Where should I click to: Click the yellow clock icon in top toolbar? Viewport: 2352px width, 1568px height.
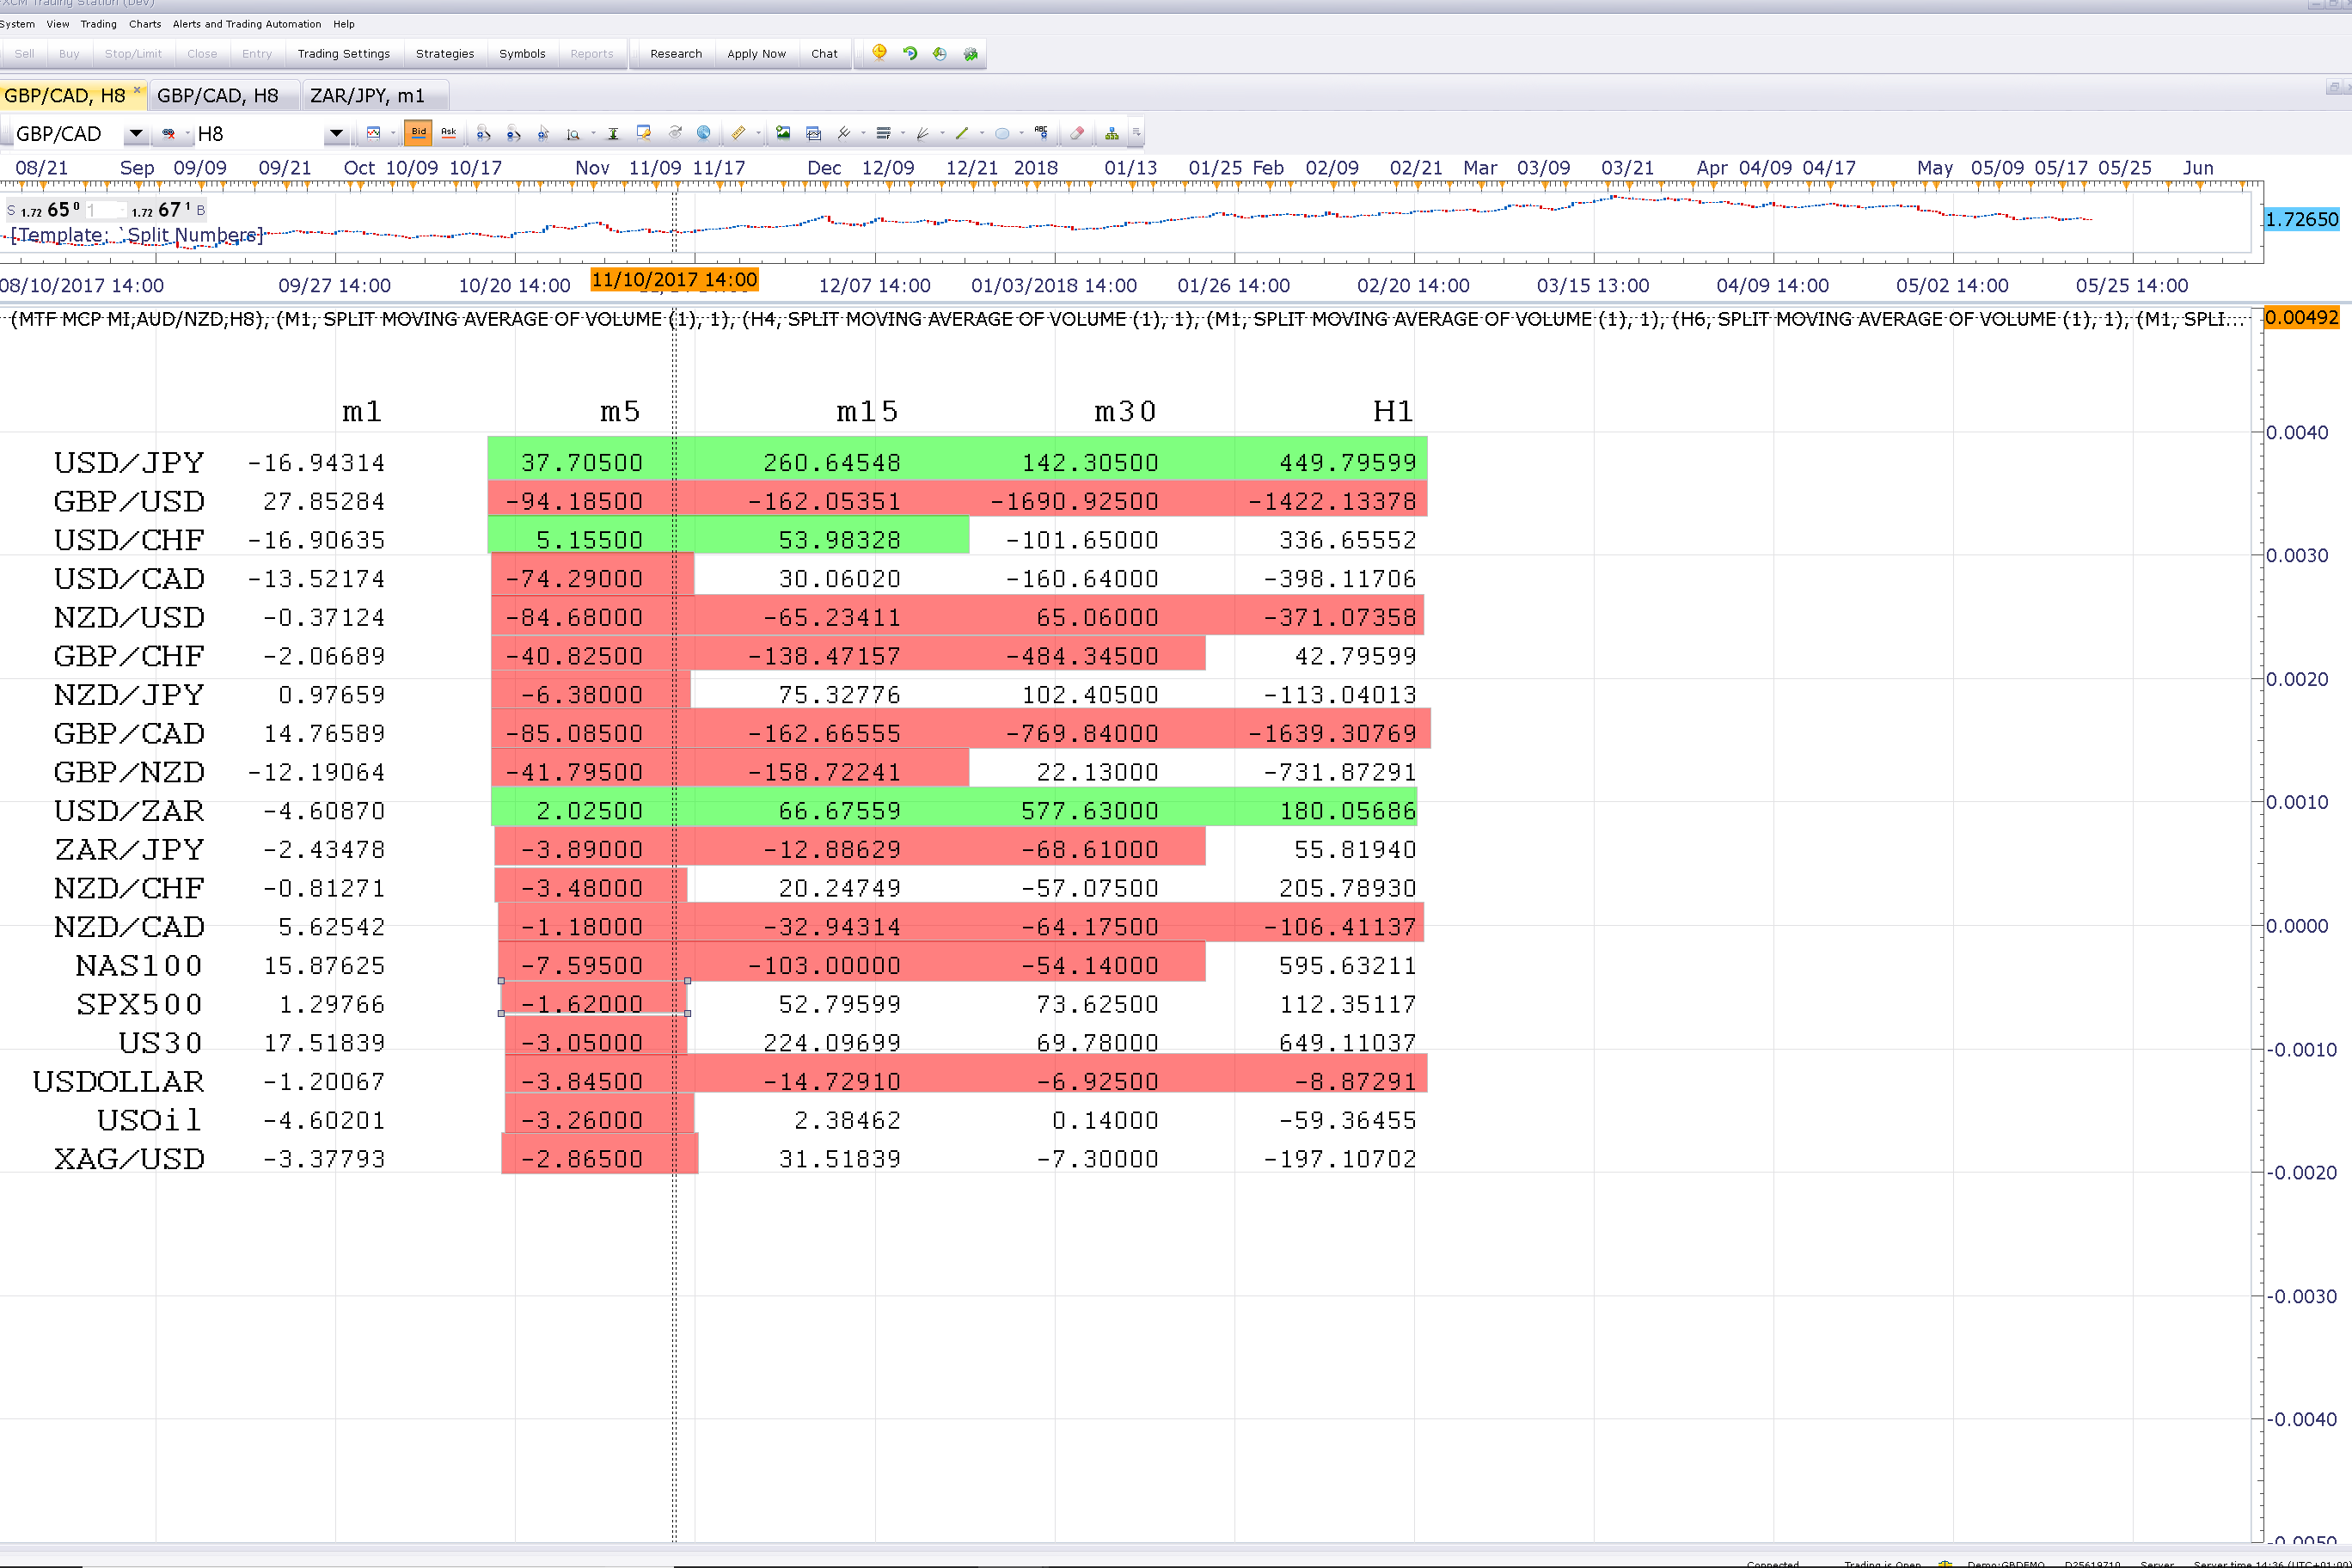point(879,53)
